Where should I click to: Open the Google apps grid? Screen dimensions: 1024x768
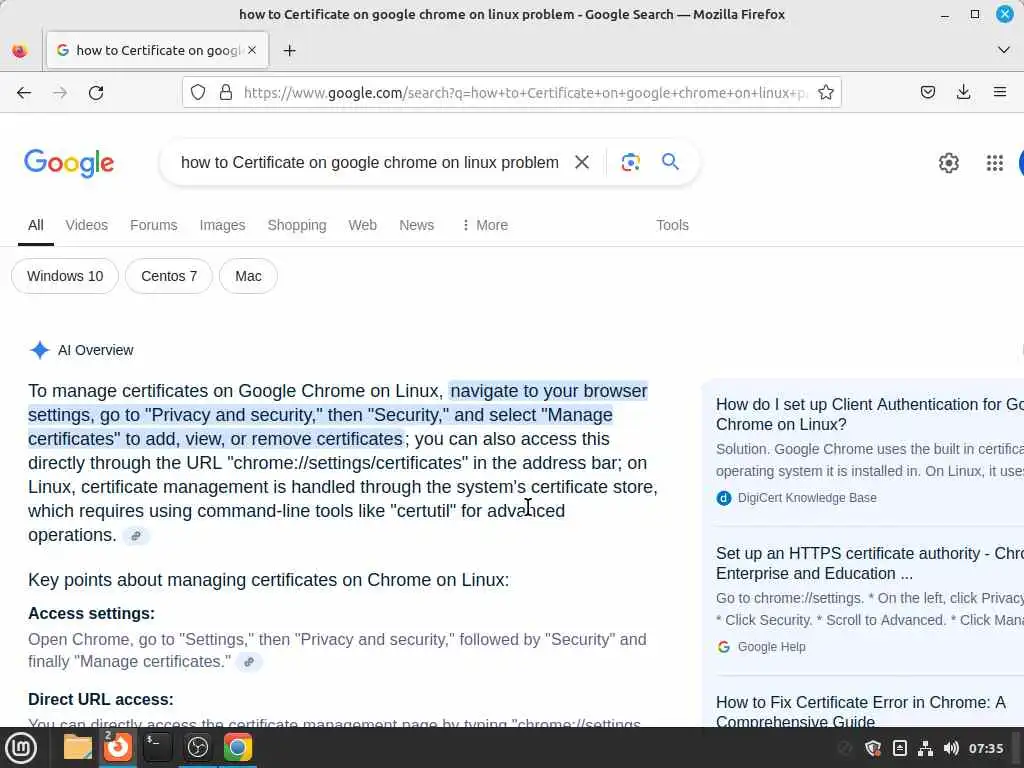pos(995,163)
